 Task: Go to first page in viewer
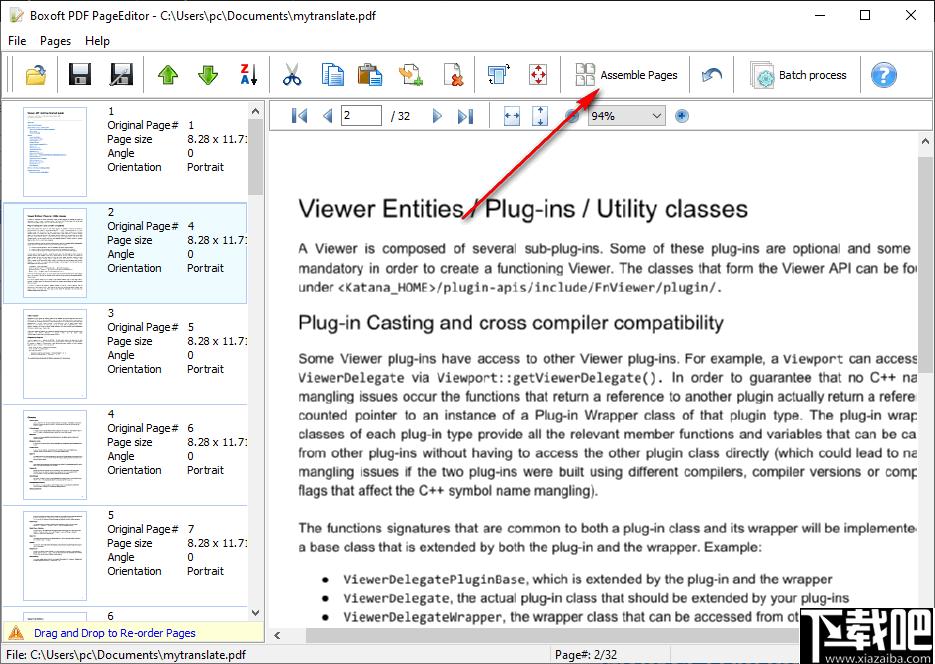point(299,116)
